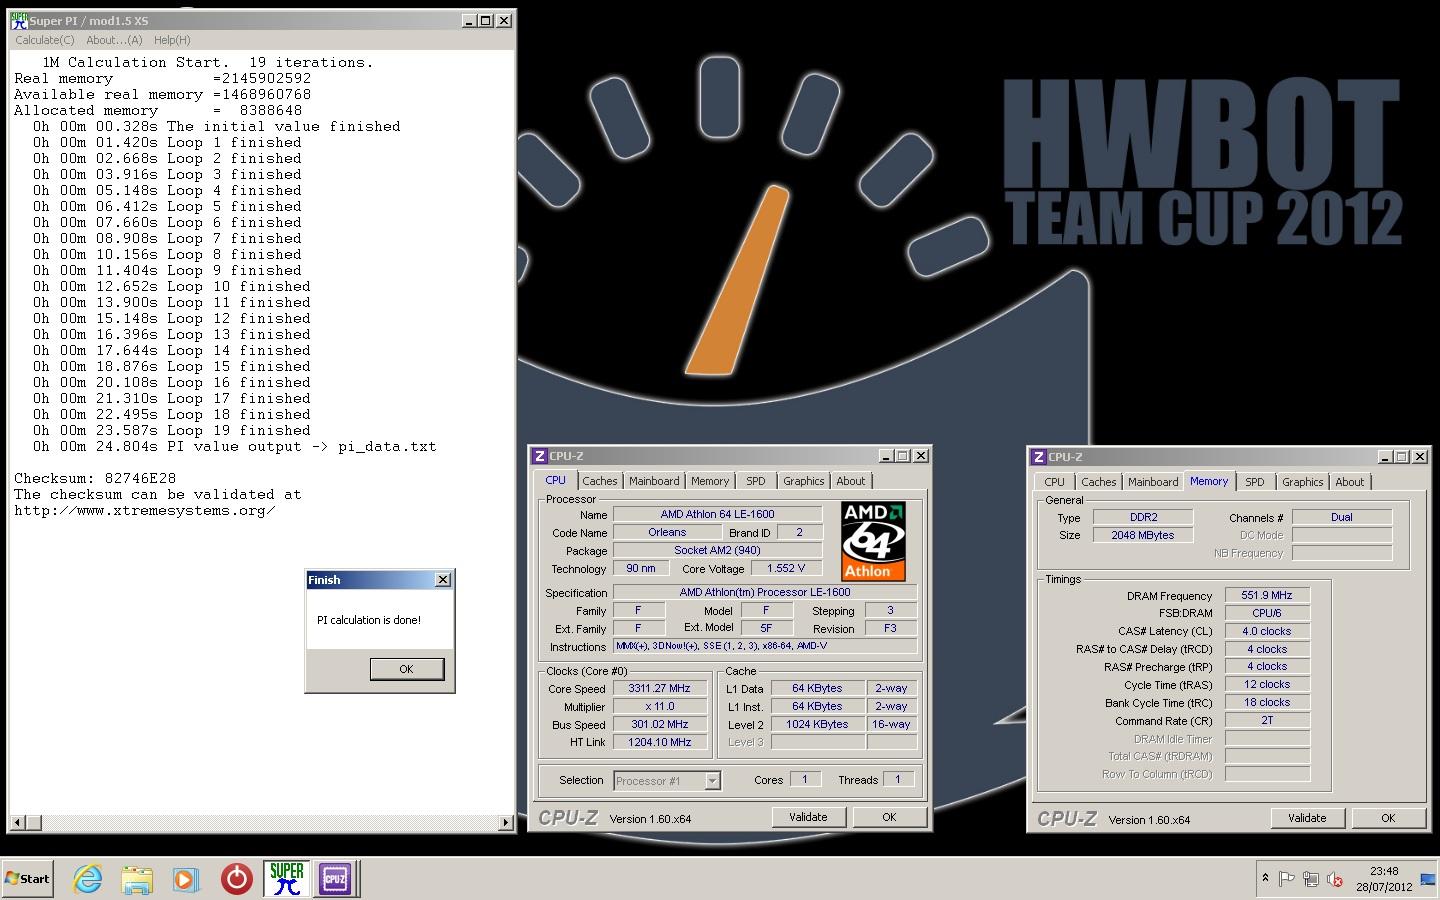Open the Help(H) menu in Super PI
This screenshot has height=900, width=1440.
point(172,40)
